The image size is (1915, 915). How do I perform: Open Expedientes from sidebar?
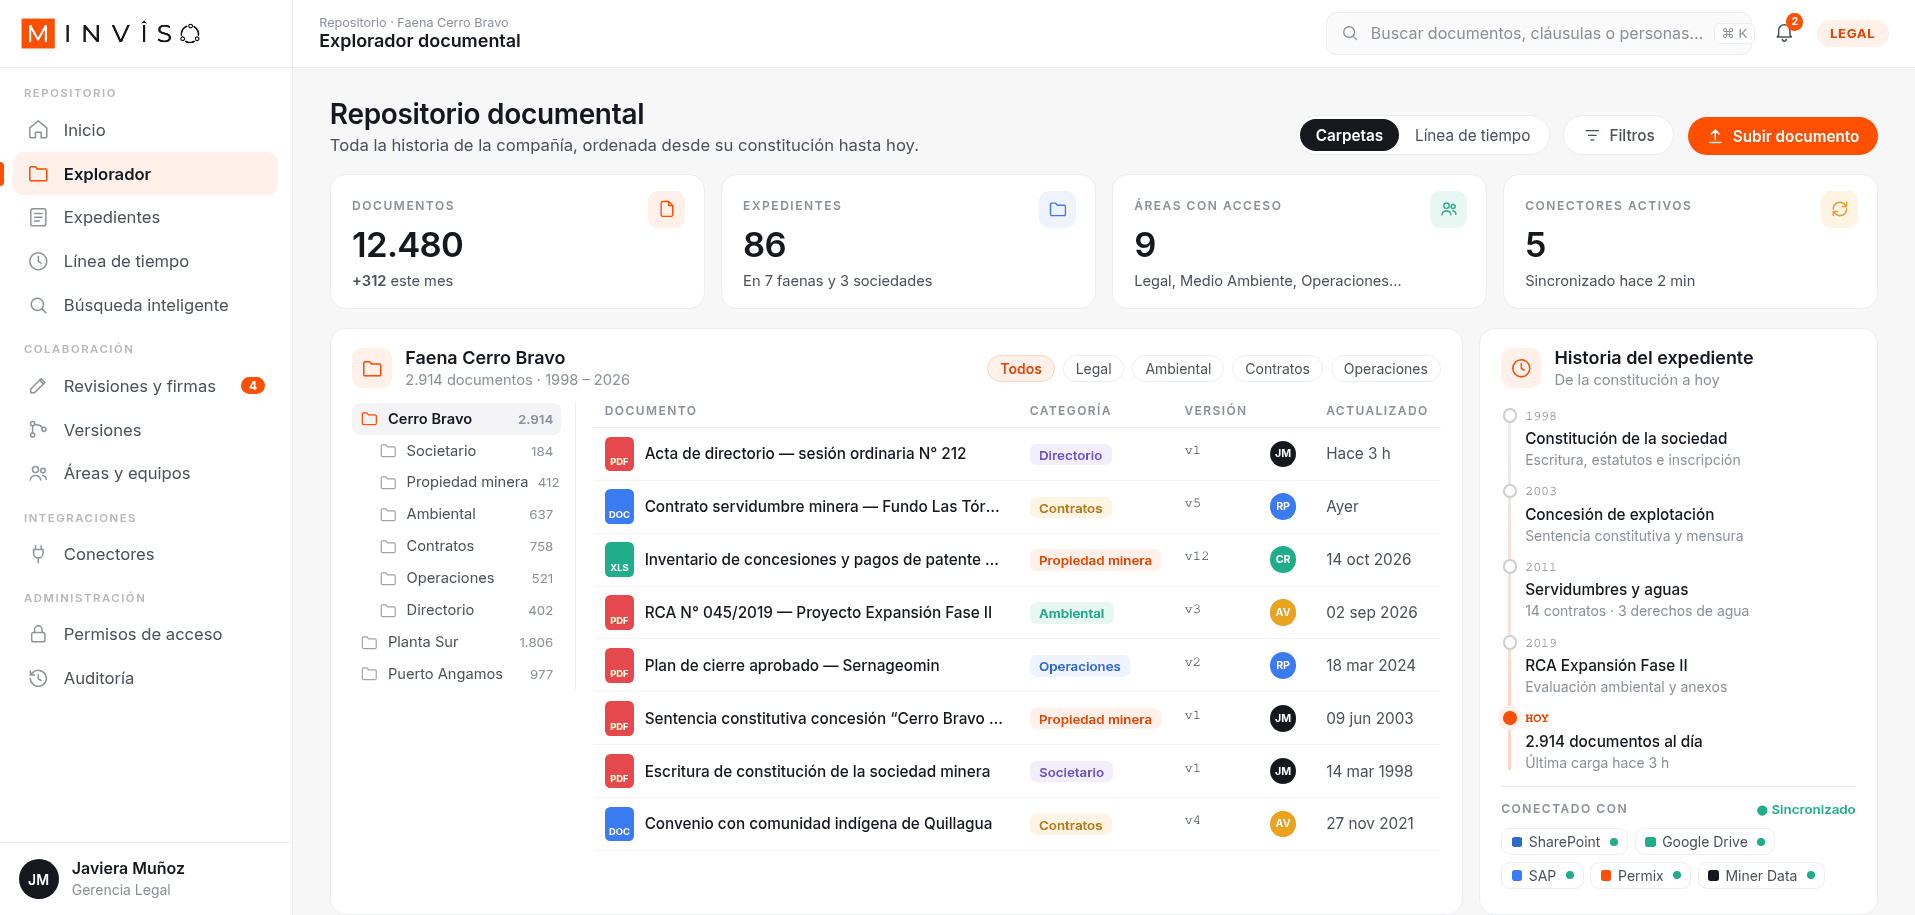[x=146, y=217]
